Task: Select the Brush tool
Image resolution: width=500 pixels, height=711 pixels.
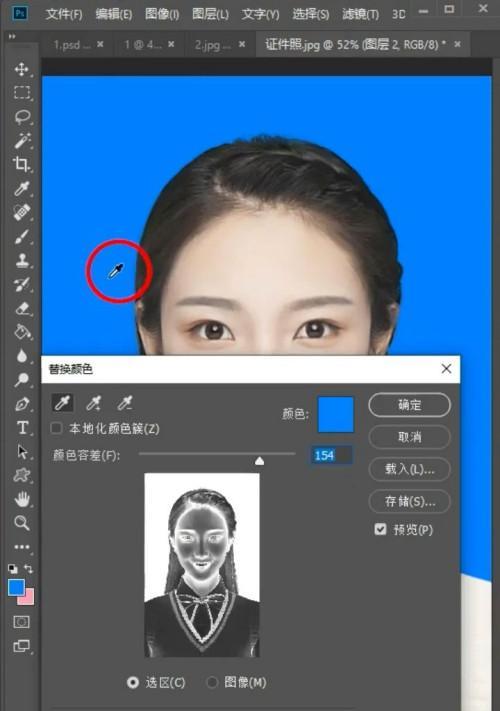Action: [x=21, y=236]
